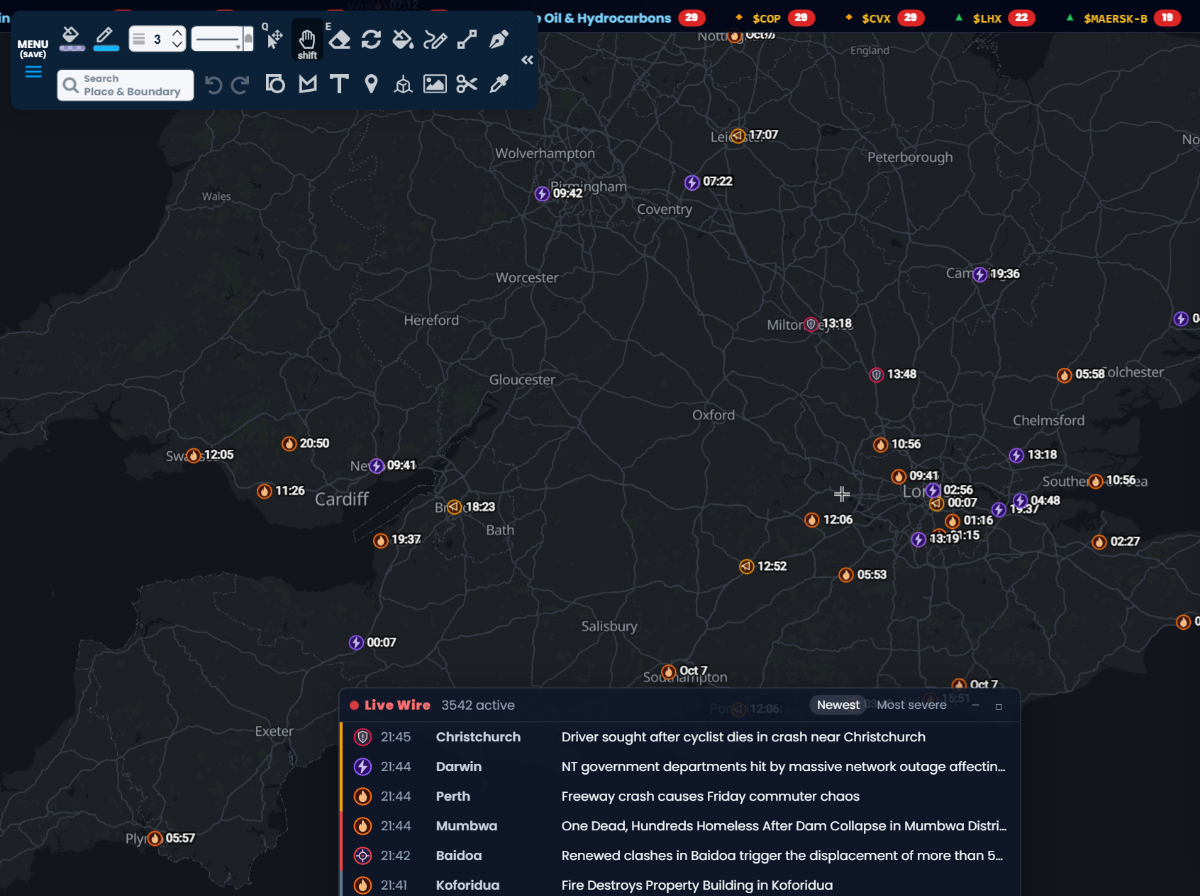Open the fill color bucket swatch
The height and width of the screenshot is (896, 1200).
point(71,39)
